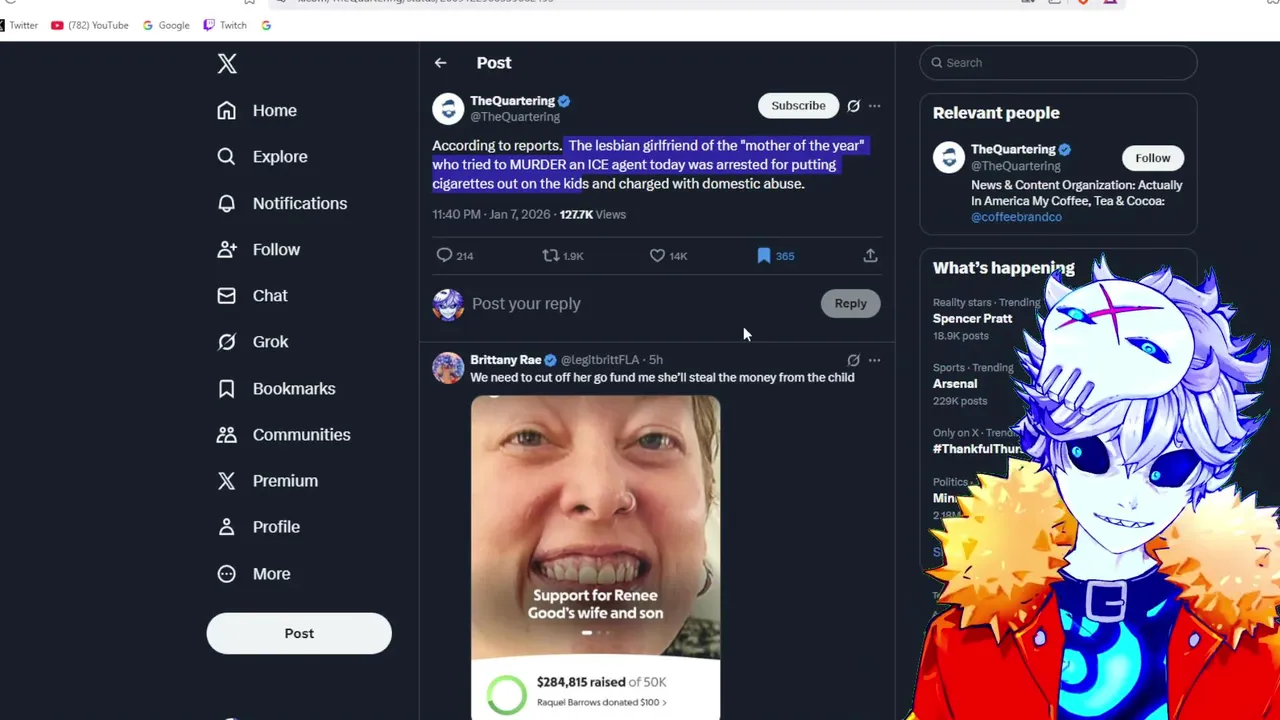Click TheQuartering display name in post header
The height and width of the screenshot is (720, 1280).
click(512, 100)
